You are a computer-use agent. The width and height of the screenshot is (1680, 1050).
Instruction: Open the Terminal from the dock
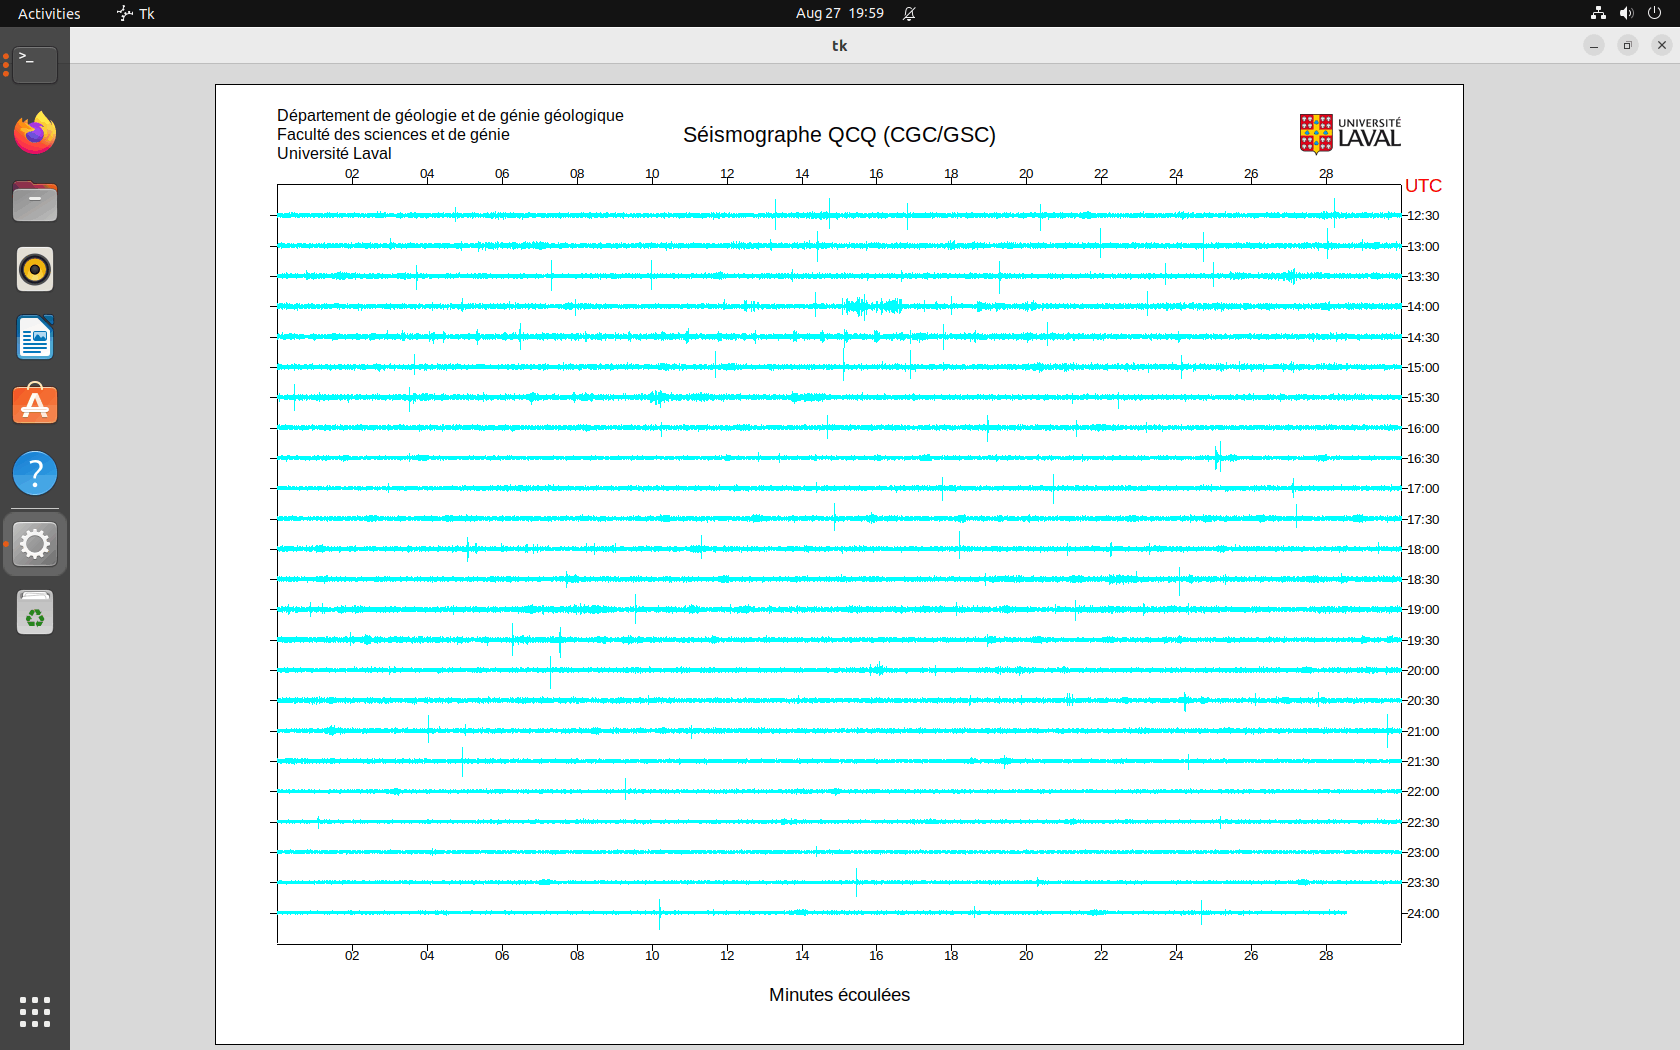point(35,65)
